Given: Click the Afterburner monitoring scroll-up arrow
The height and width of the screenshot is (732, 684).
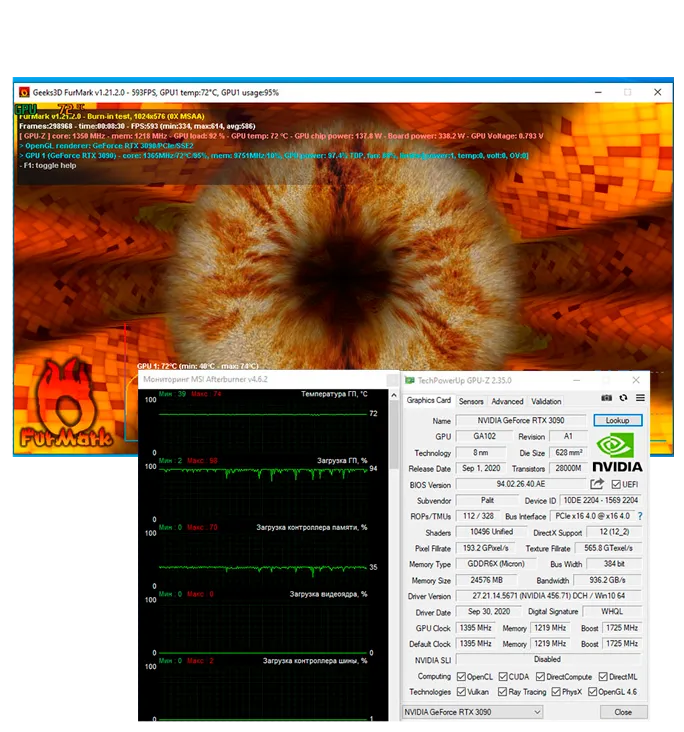Looking at the screenshot, I should (393, 395).
